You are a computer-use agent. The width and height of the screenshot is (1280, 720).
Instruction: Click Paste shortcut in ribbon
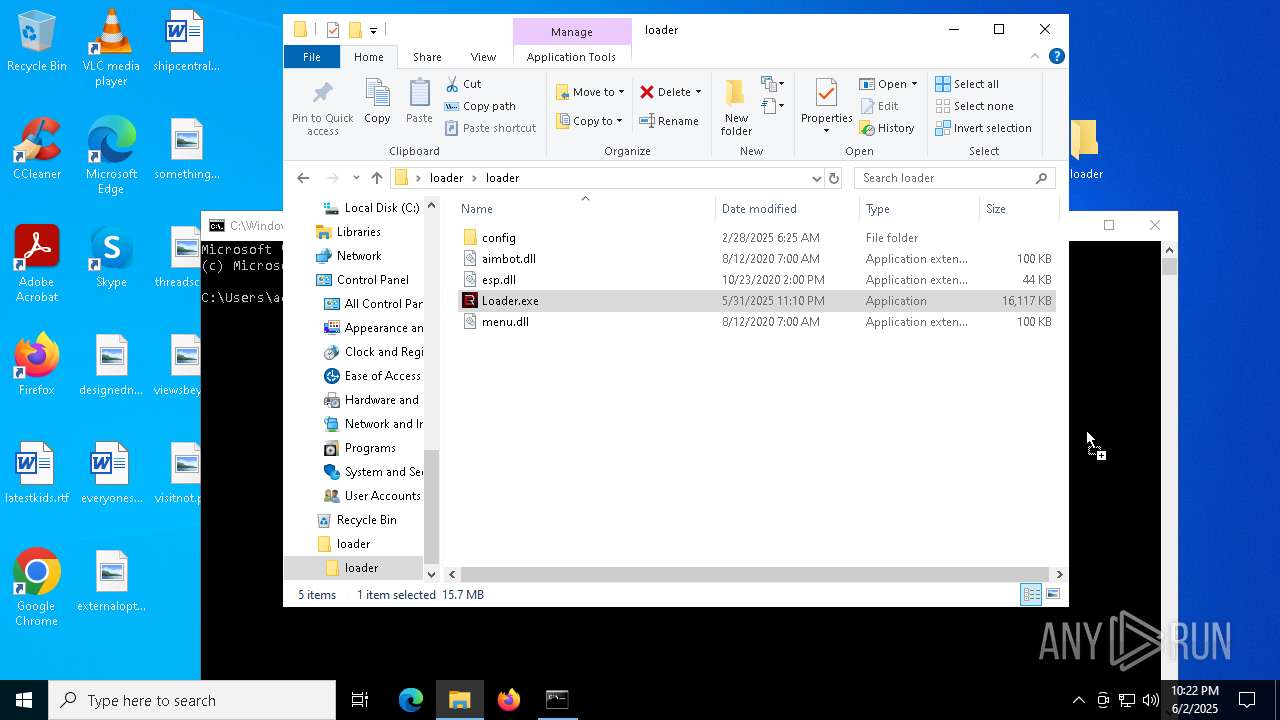click(x=490, y=128)
